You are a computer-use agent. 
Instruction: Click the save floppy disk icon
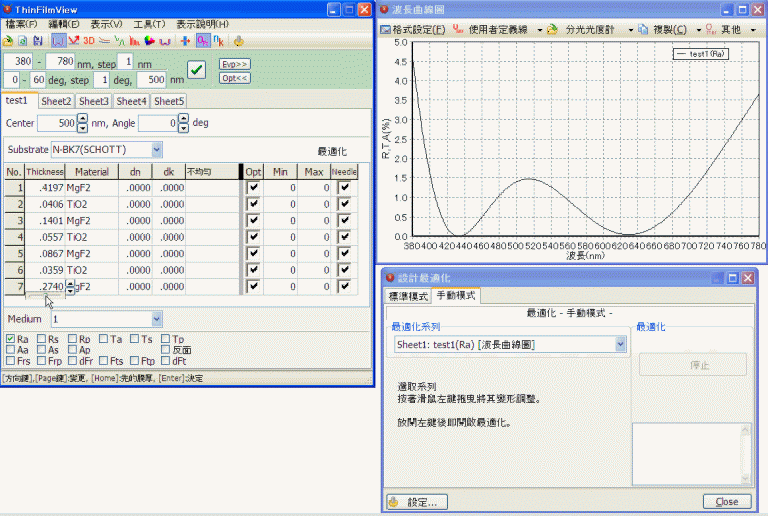38,41
